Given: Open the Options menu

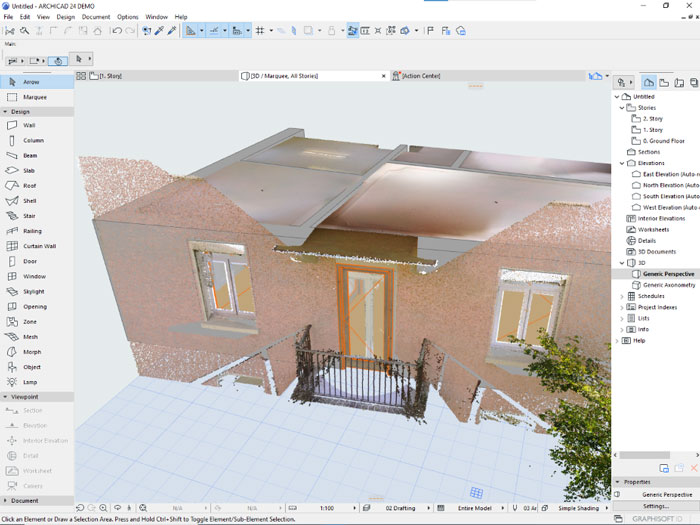Looking at the screenshot, I should [128, 17].
